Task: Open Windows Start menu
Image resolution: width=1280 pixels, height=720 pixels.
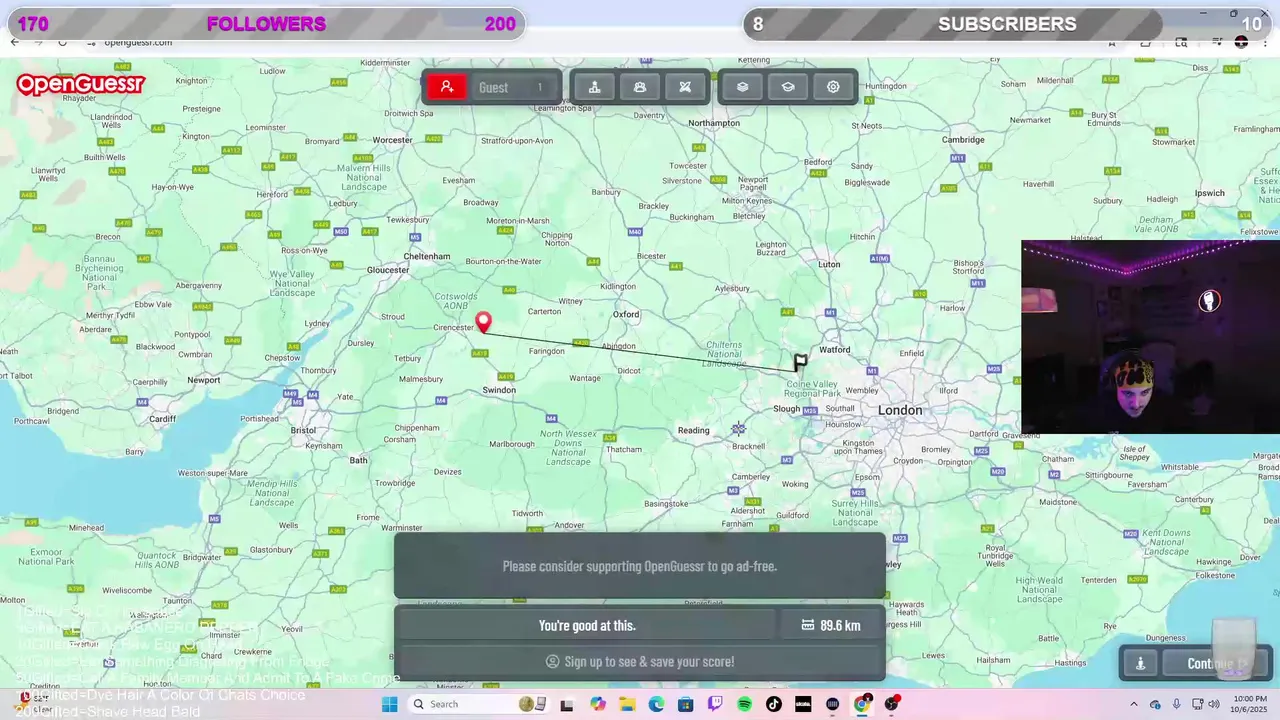Action: [389, 704]
